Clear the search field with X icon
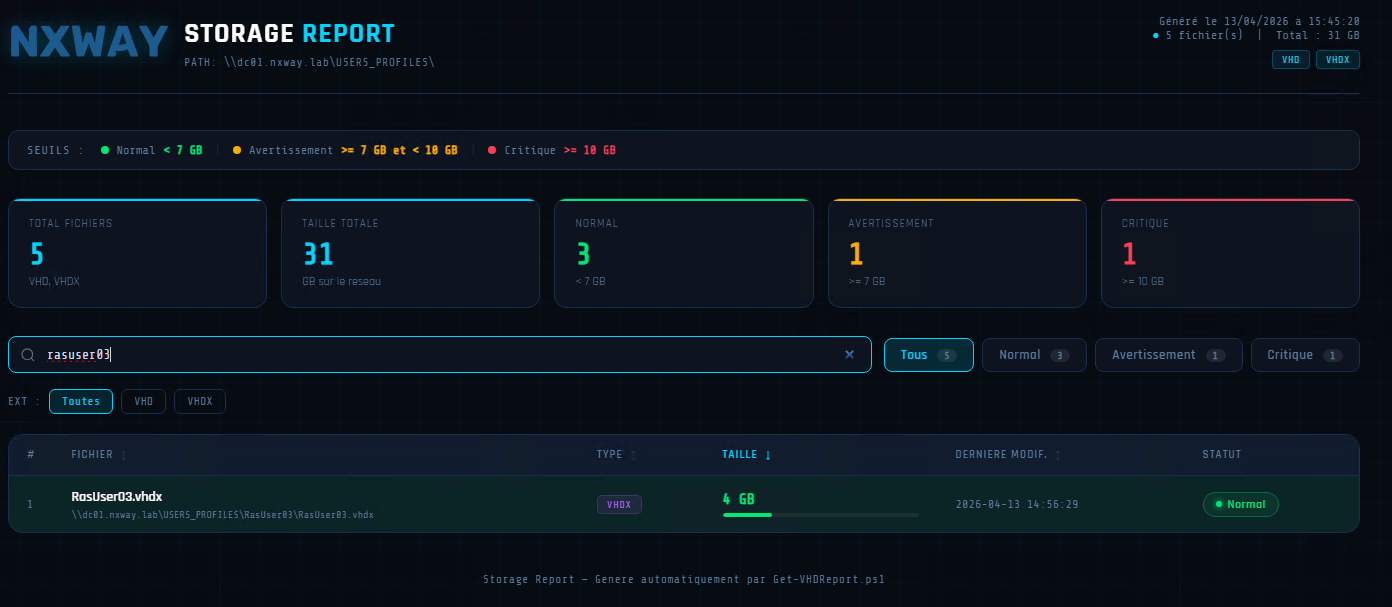 (x=849, y=354)
